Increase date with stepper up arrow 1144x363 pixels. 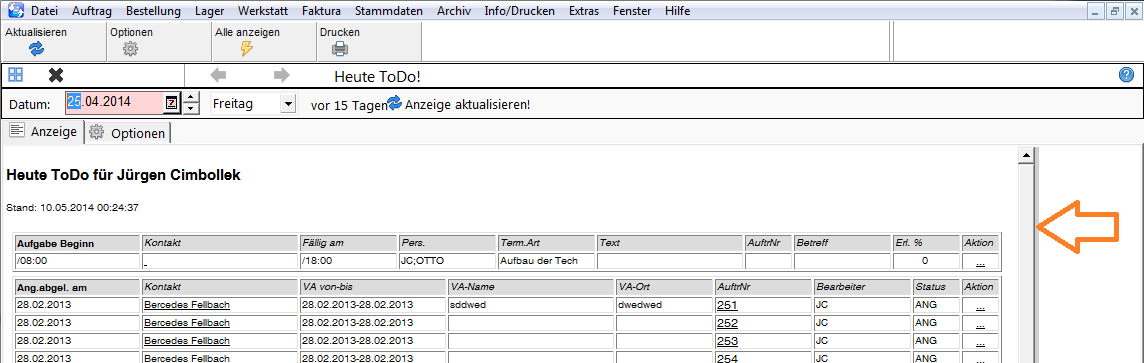[190, 98]
